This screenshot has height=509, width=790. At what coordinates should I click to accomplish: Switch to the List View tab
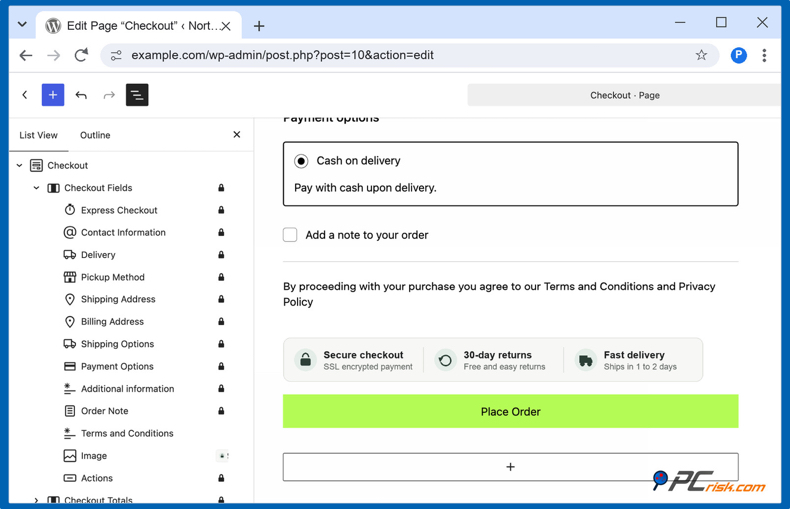pyautogui.click(x=38, y=135)
